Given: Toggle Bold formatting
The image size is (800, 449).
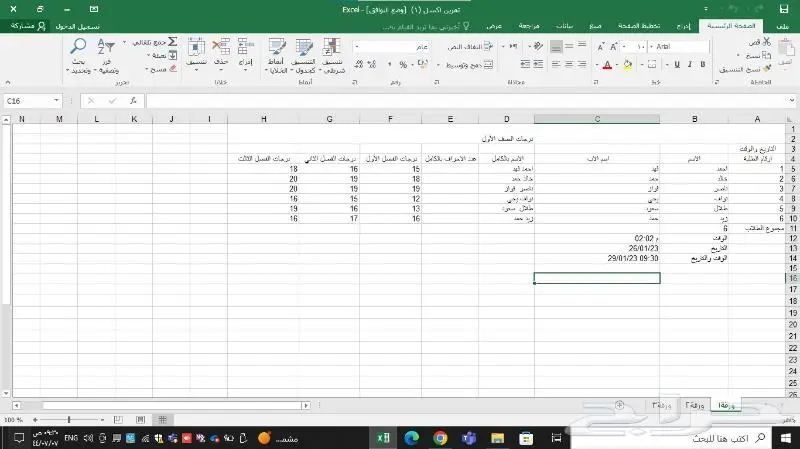Looking at the screenshot, I should click(x=703, y=64).
